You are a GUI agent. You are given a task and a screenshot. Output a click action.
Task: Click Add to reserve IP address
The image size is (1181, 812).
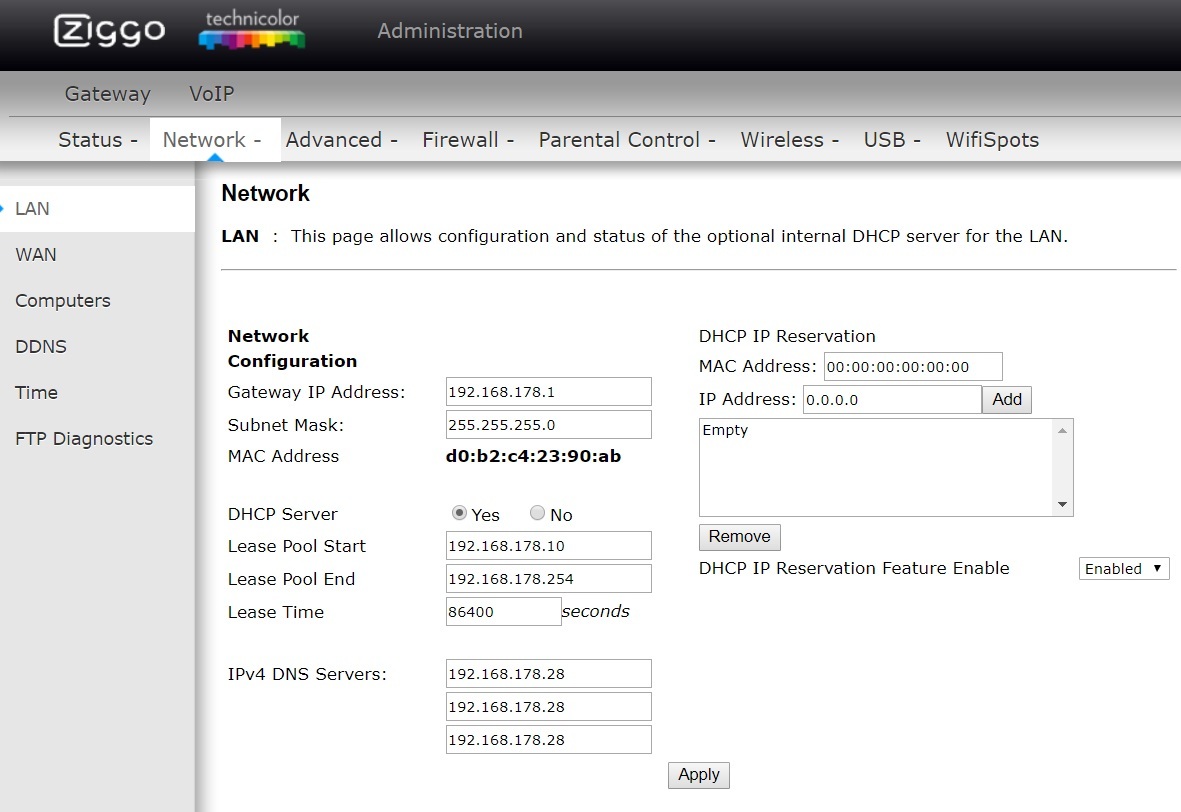click(x=1007, y=400)
